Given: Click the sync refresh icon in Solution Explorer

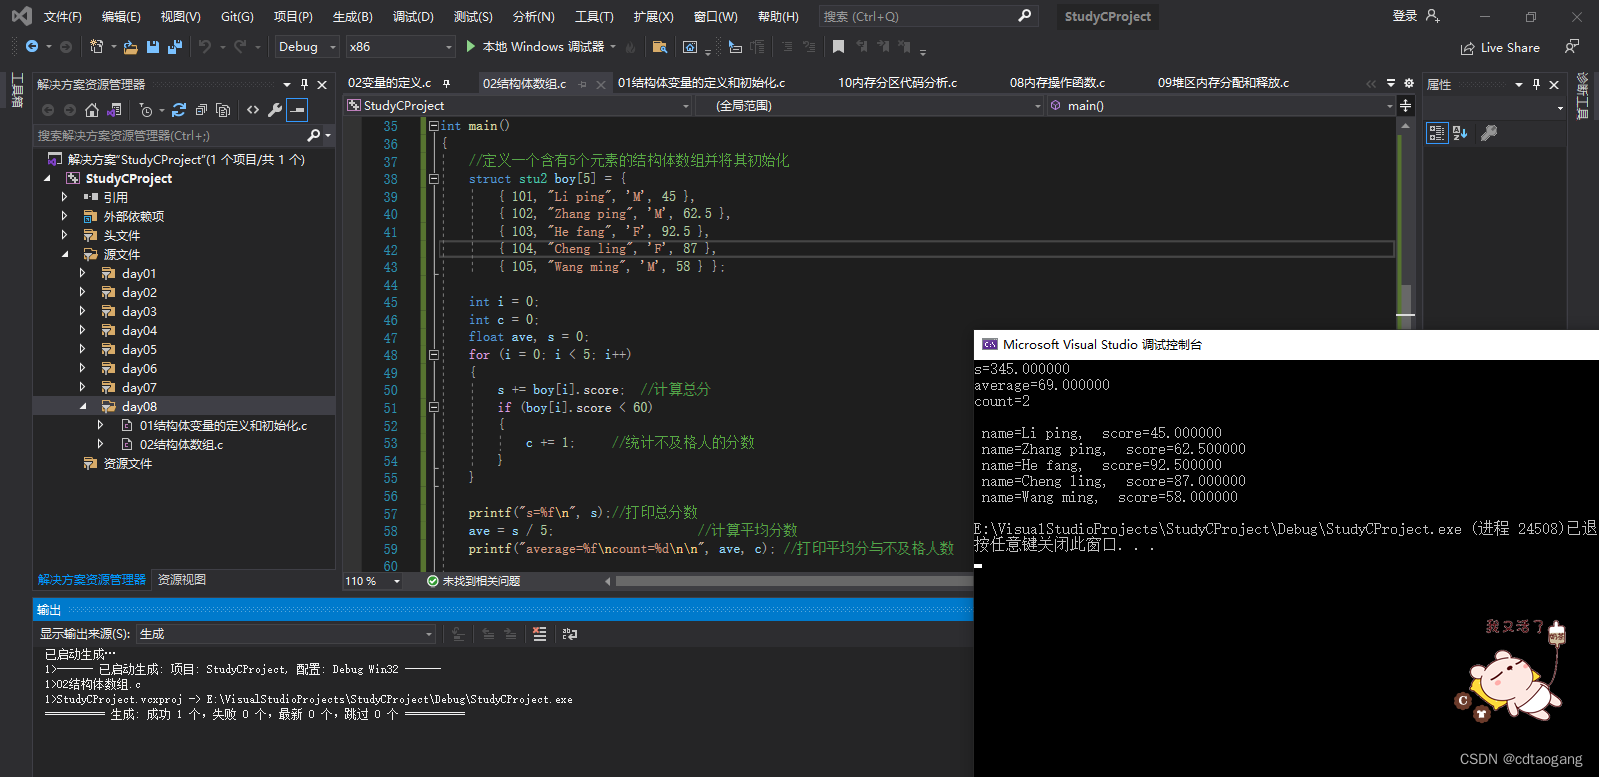Looking at the screenshot, I should tap(179, 110).
